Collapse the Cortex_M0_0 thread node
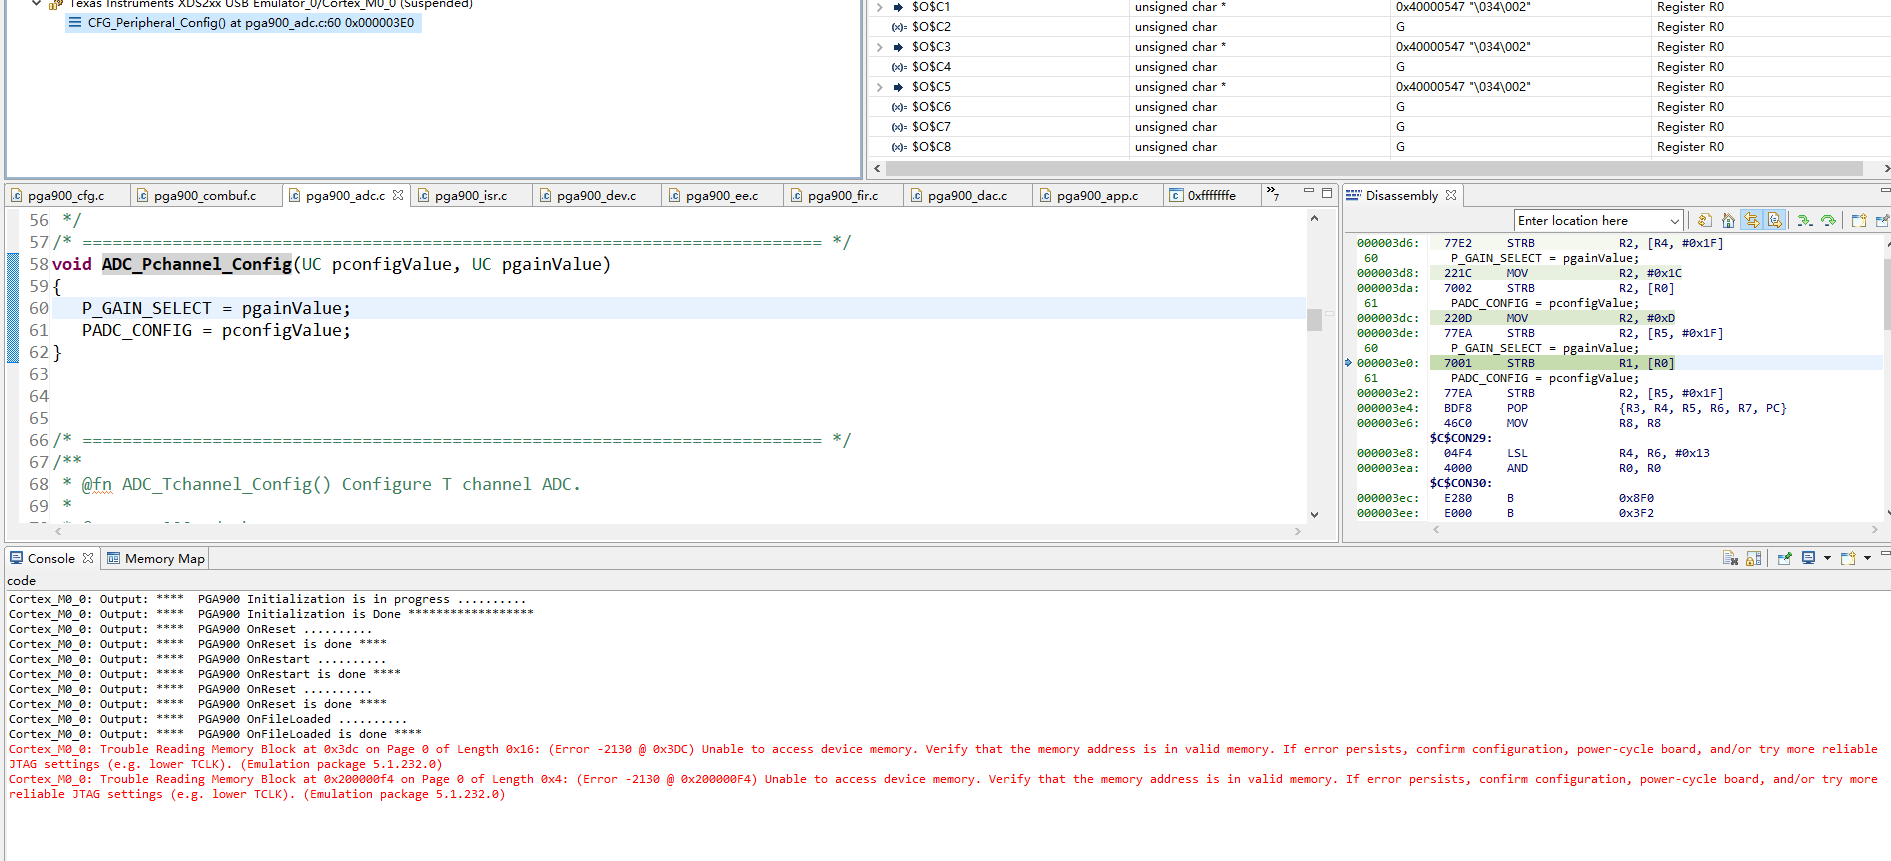 pyautogui.click(x=37, y=4)
